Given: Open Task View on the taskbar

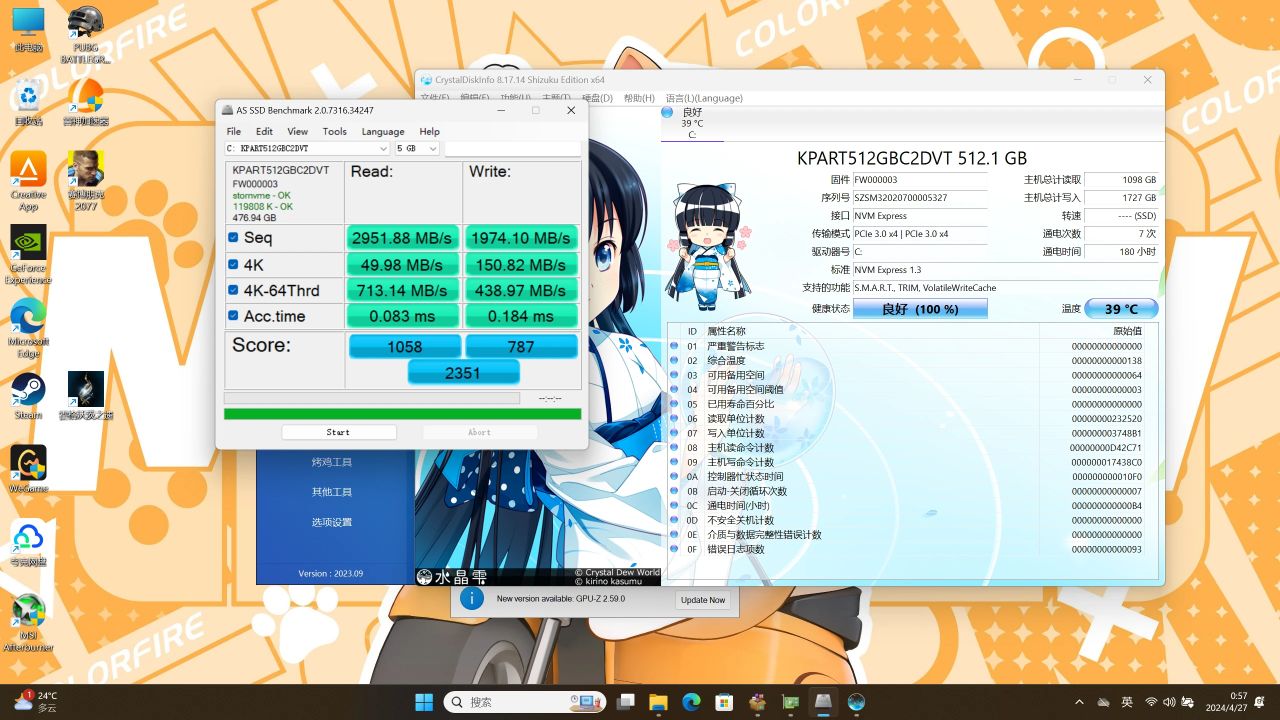Looking at the screenshot, I should (x=627, y=702).
